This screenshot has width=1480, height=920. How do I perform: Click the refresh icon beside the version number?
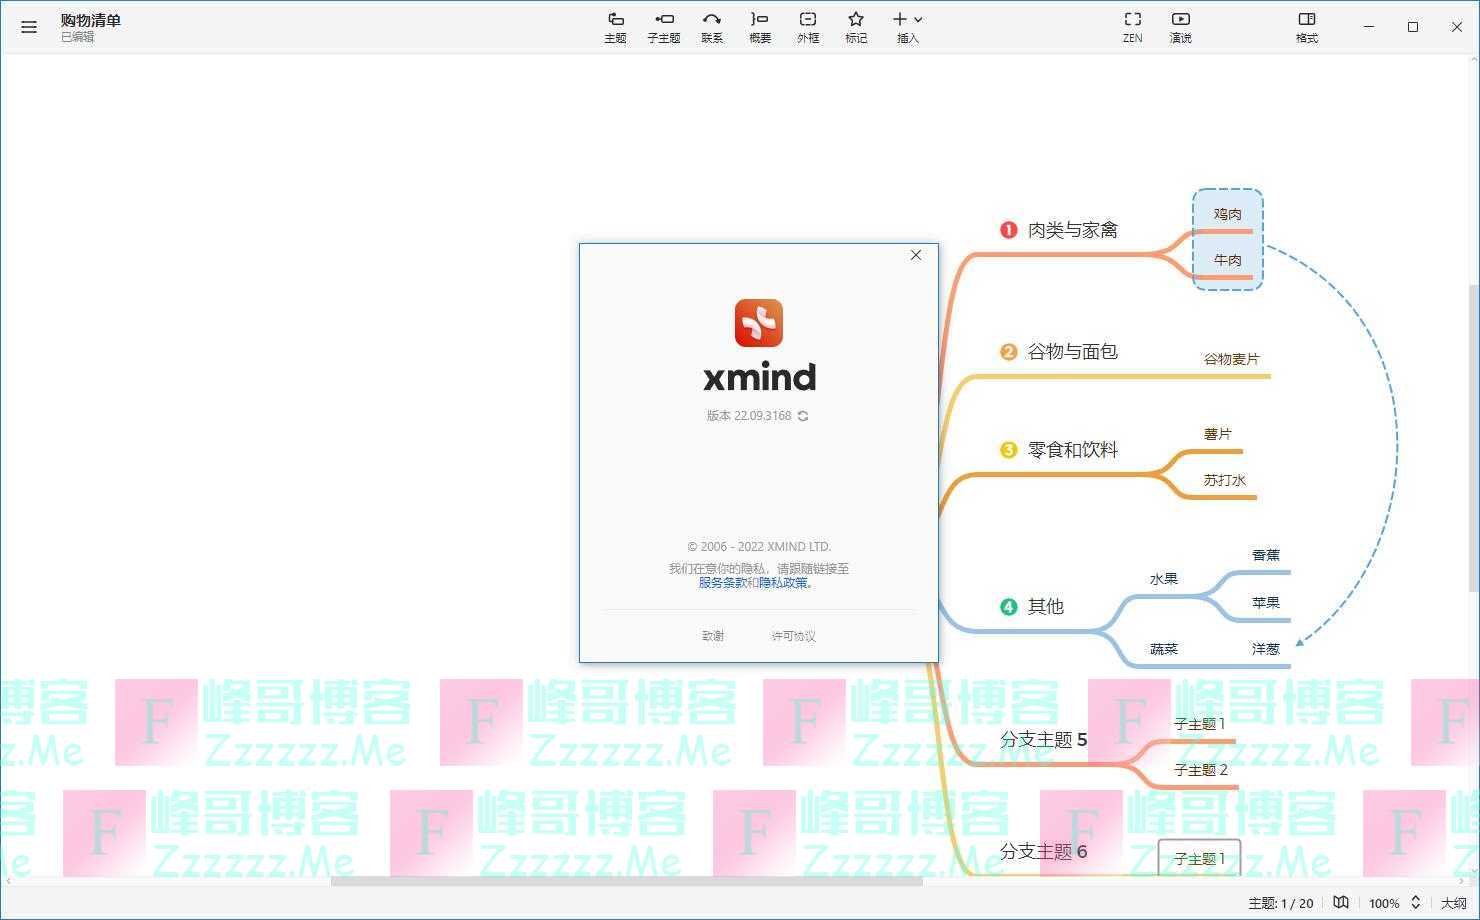[x=803, y=416]
